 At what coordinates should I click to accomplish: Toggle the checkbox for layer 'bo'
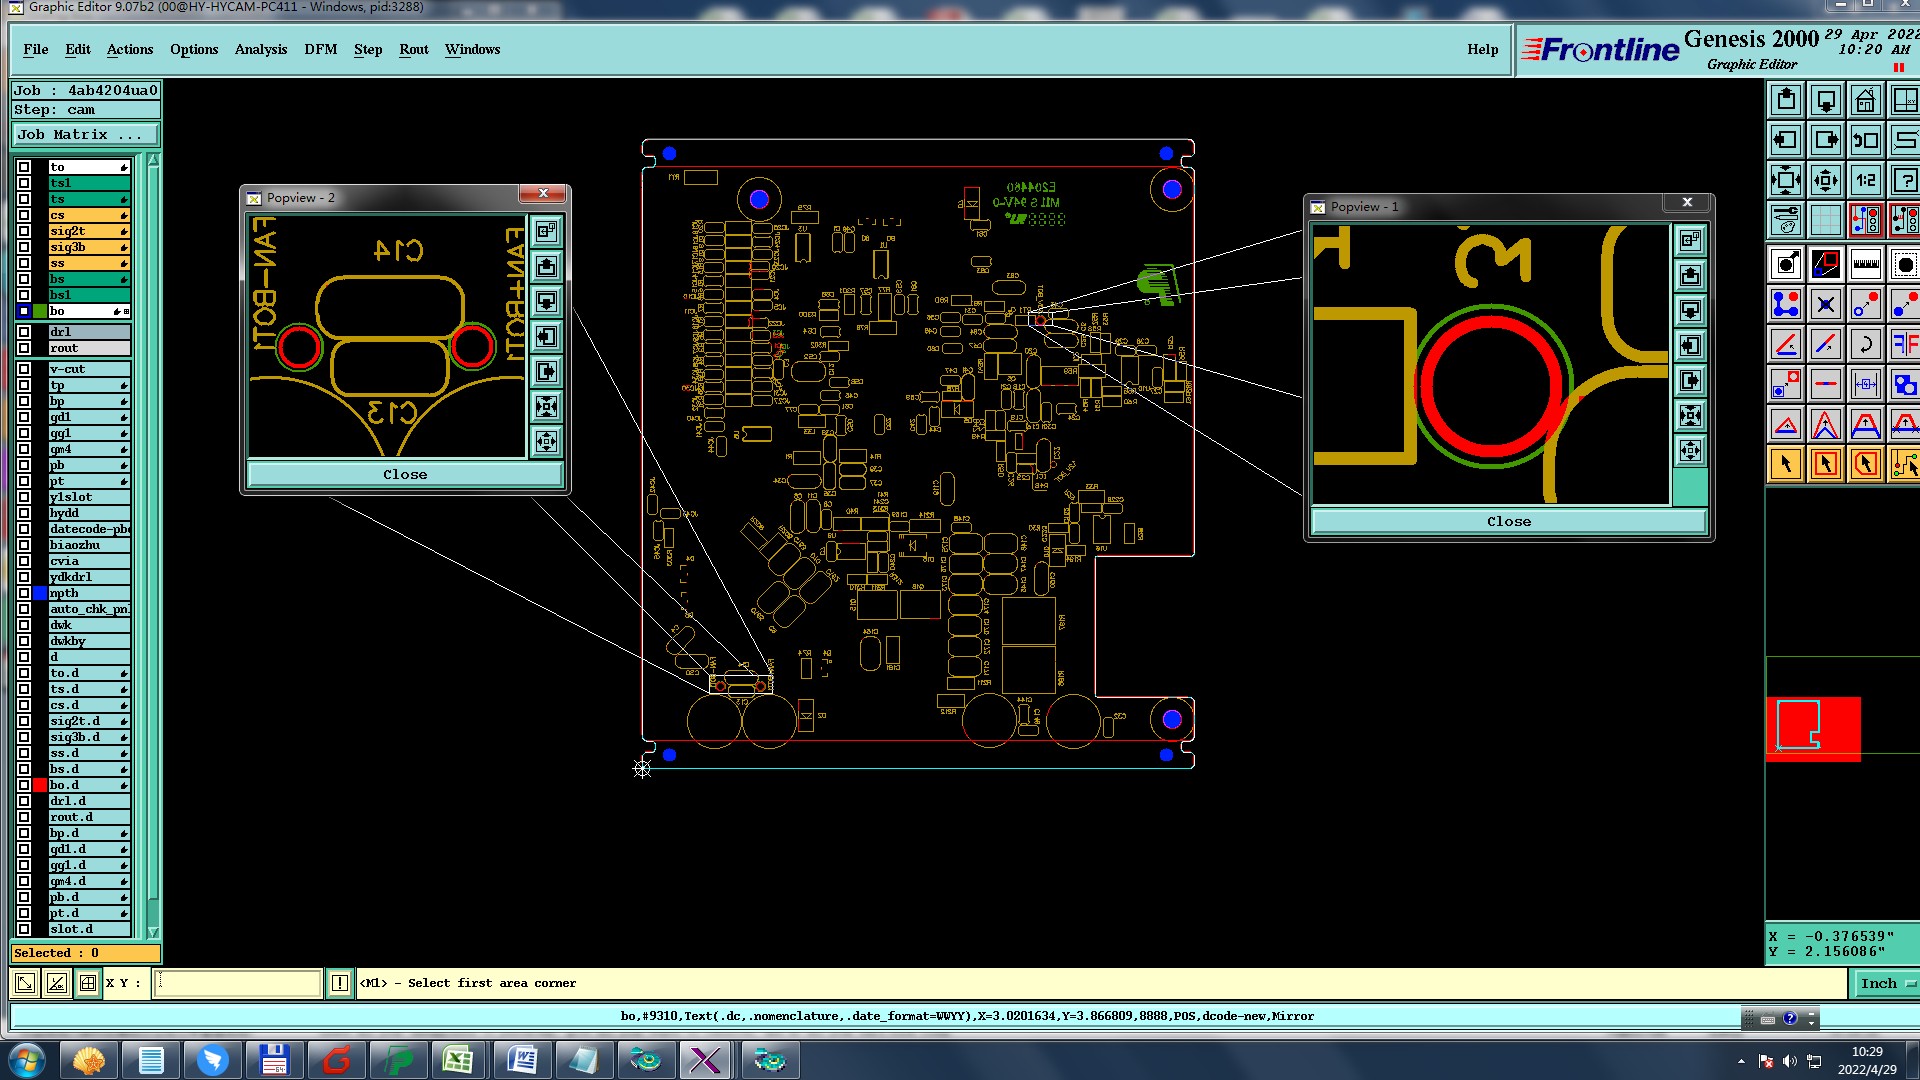click(x=24, y=311)
